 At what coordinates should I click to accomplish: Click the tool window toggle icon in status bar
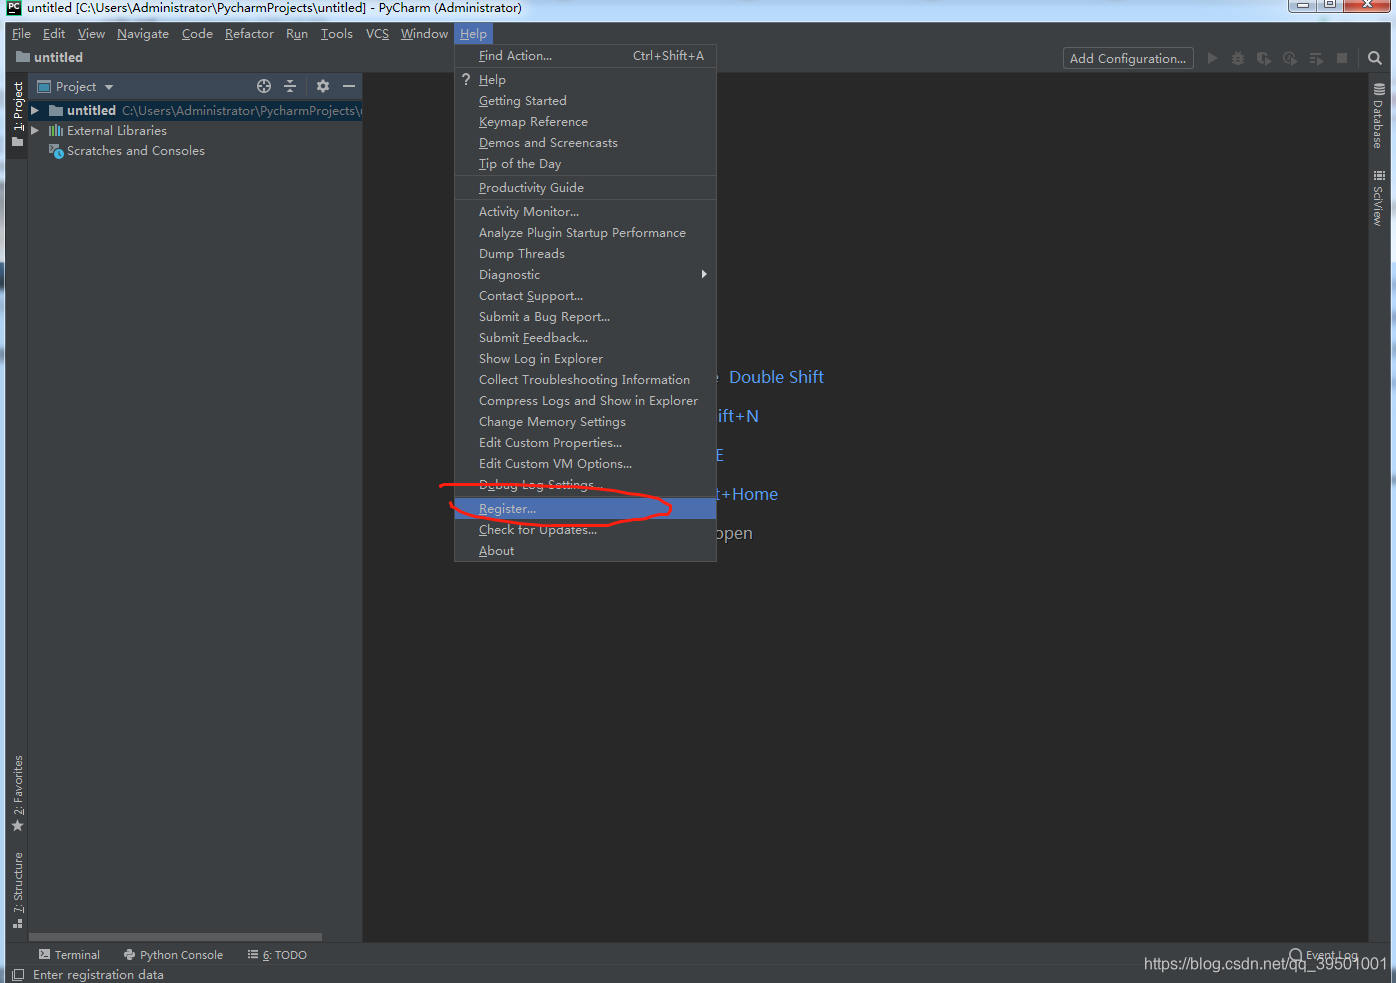18,974
